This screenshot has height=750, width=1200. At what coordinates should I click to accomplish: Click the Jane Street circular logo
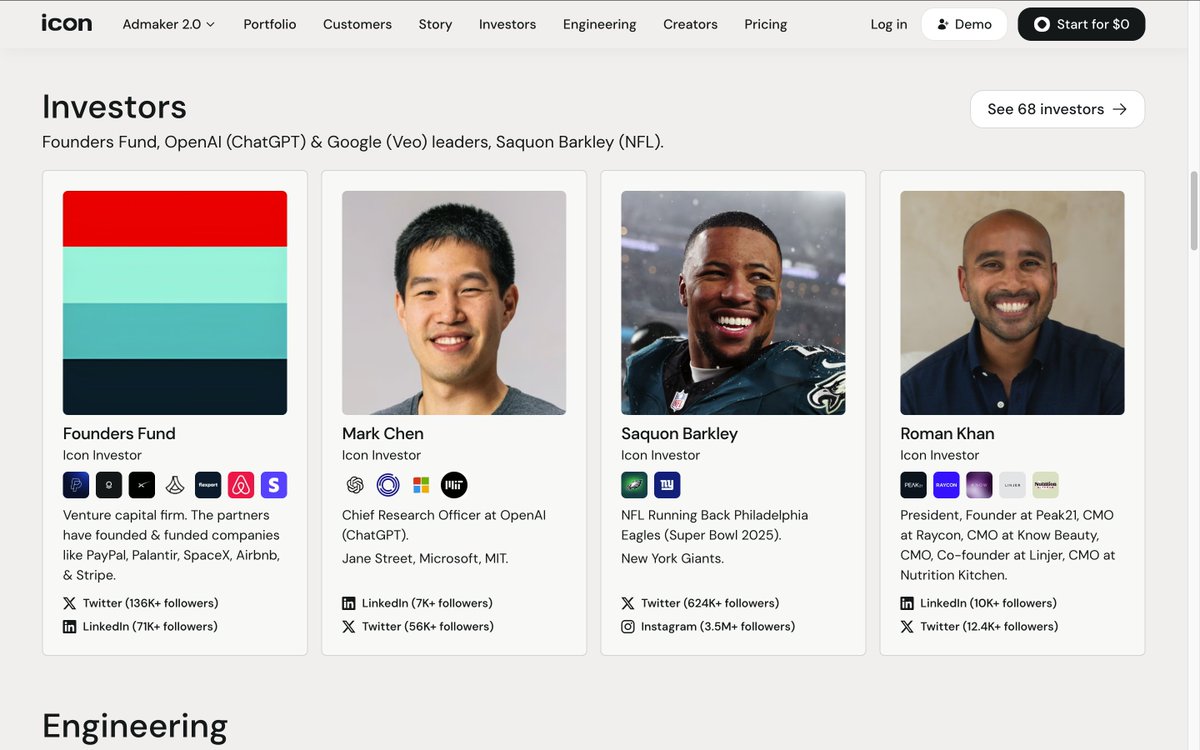coord(388,485)
